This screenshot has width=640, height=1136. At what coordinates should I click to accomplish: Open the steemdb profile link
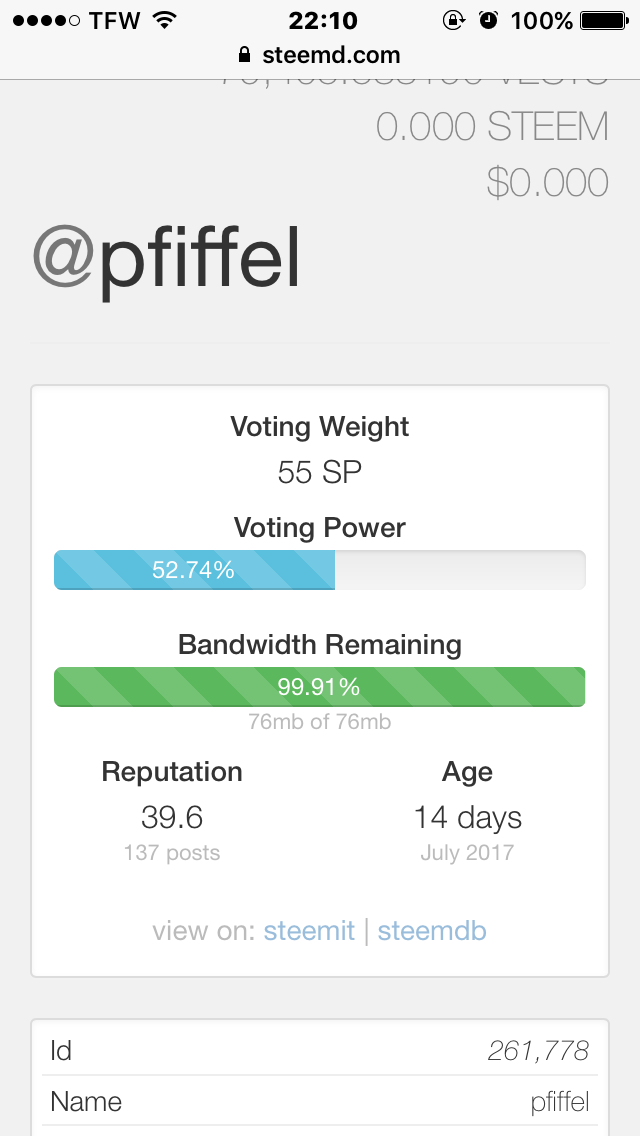pos(432,930)
